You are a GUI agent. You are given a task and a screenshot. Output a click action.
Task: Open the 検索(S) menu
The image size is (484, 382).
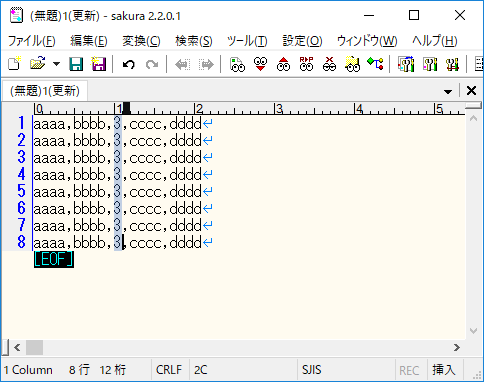point(194,41)
